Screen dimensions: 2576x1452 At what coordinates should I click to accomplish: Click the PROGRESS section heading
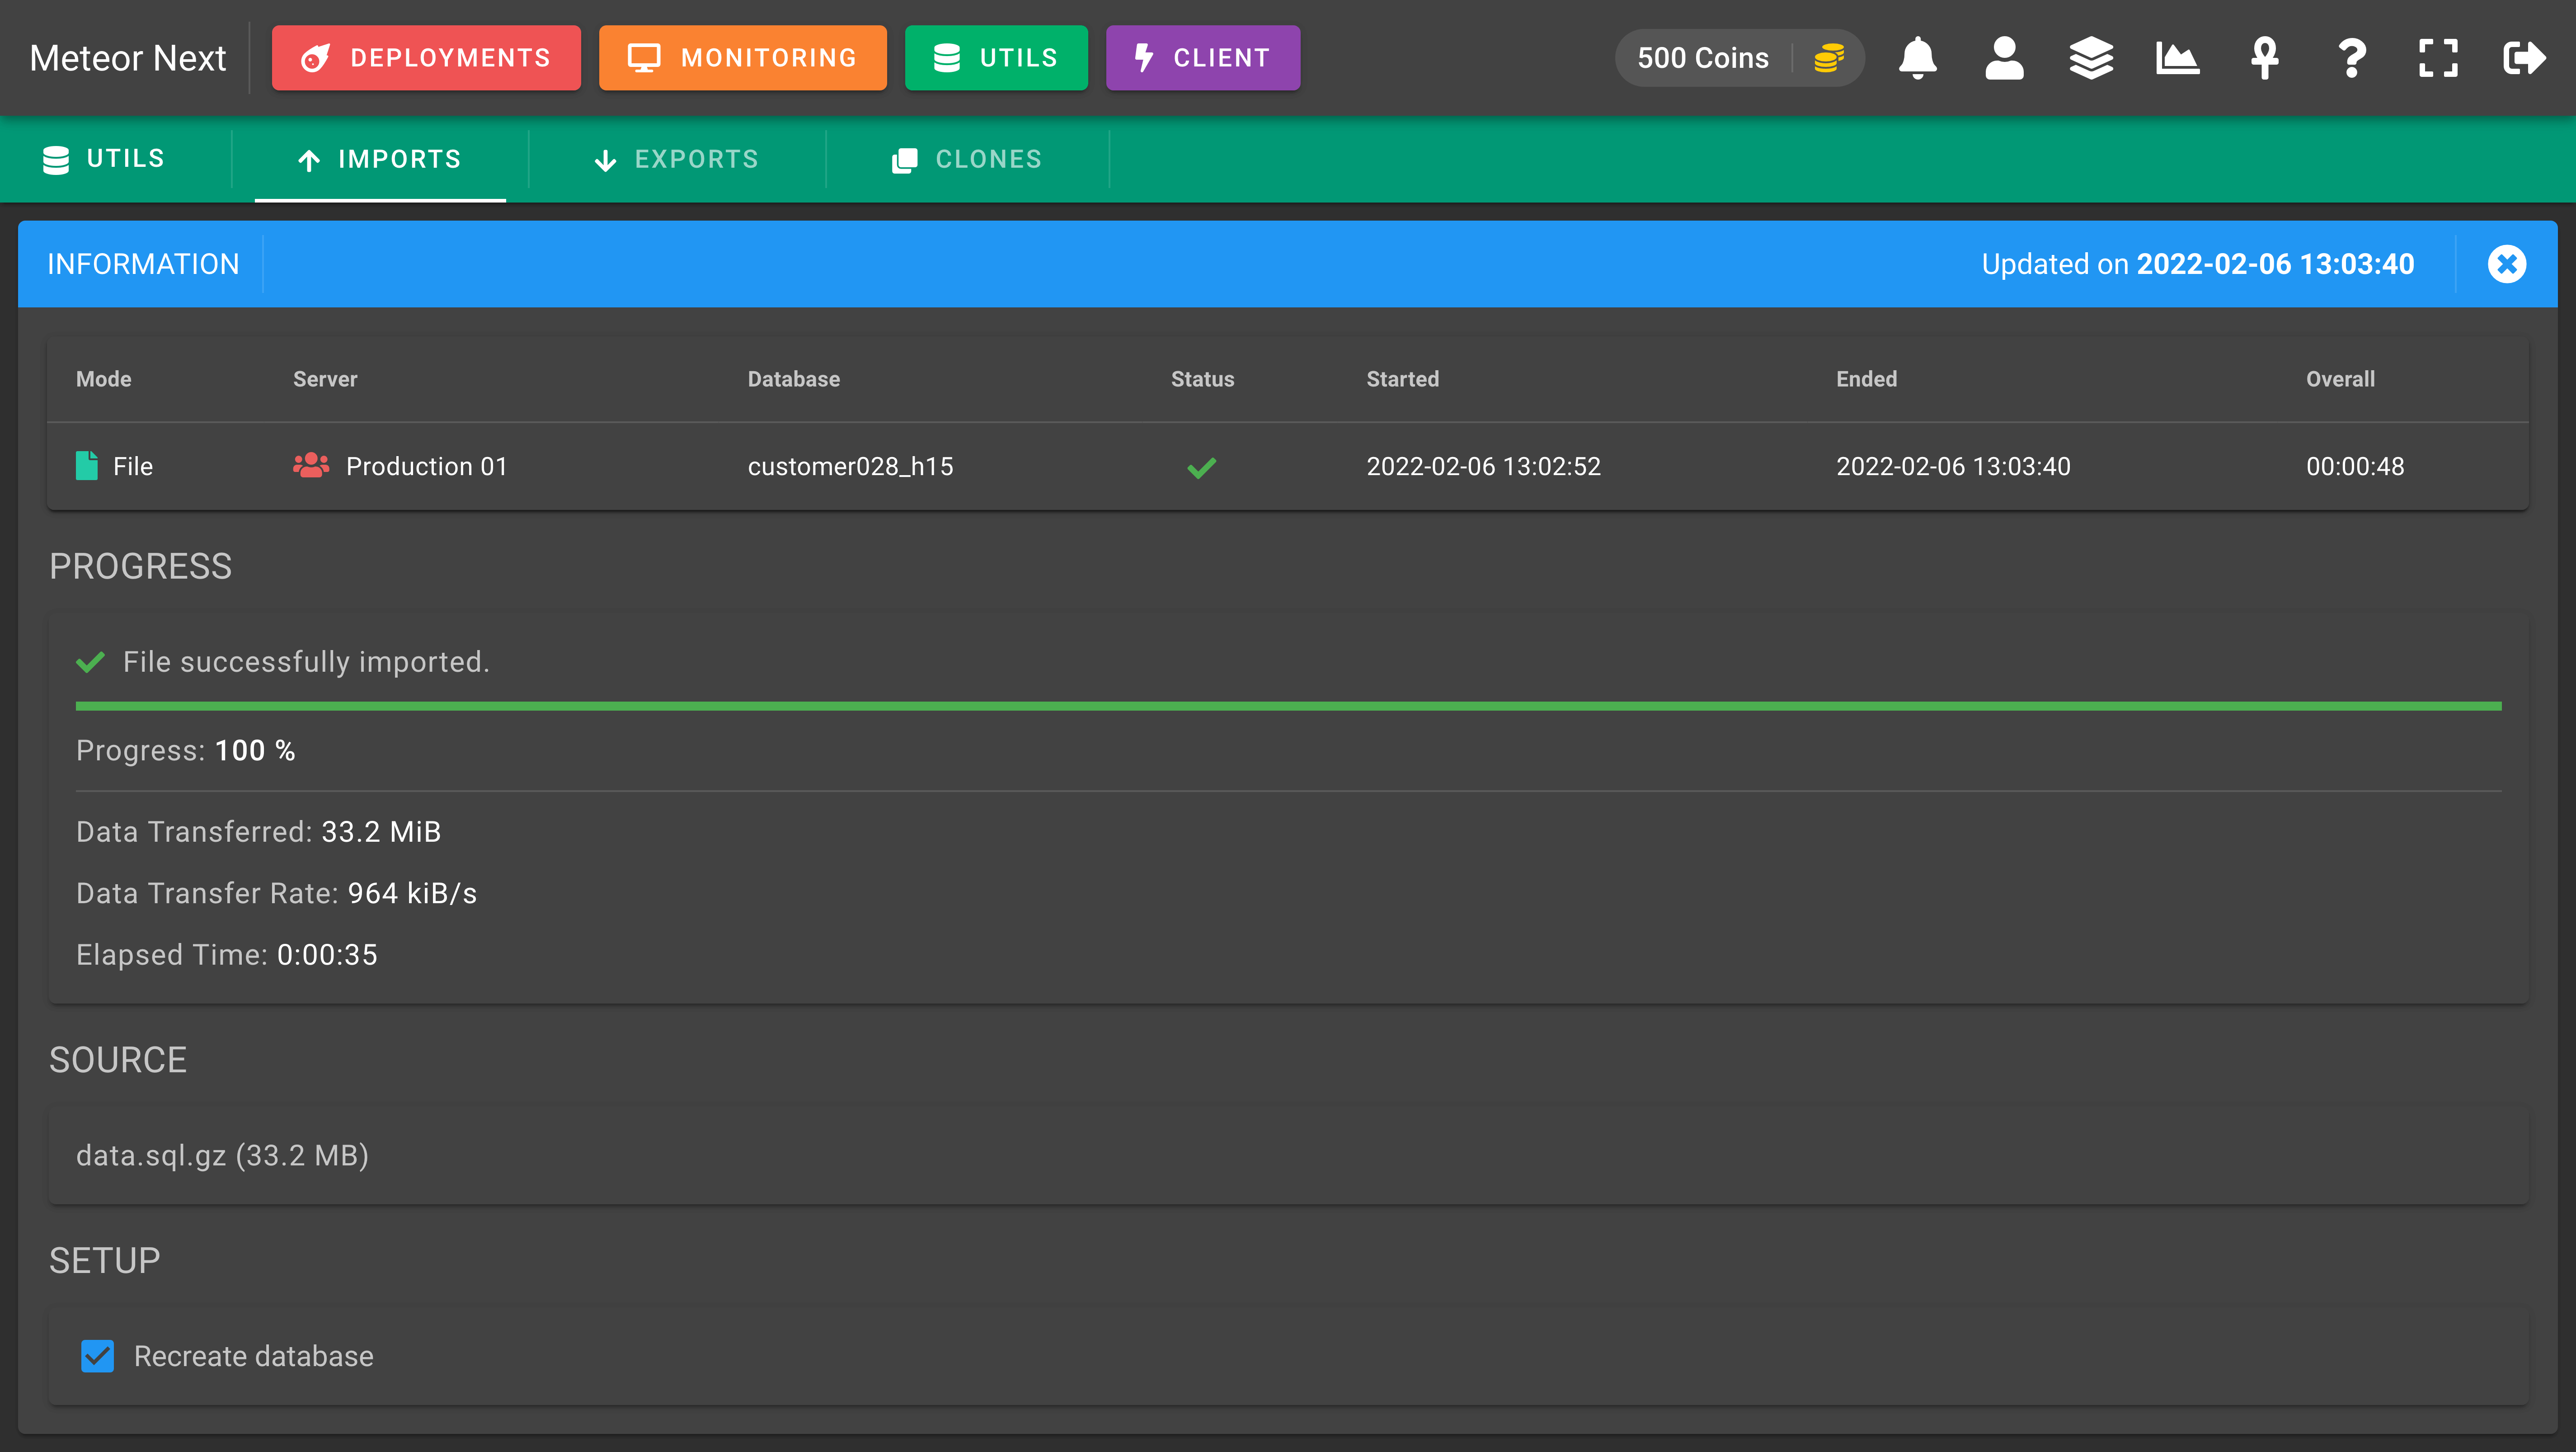pyautogui.click(x=140, y=567)
